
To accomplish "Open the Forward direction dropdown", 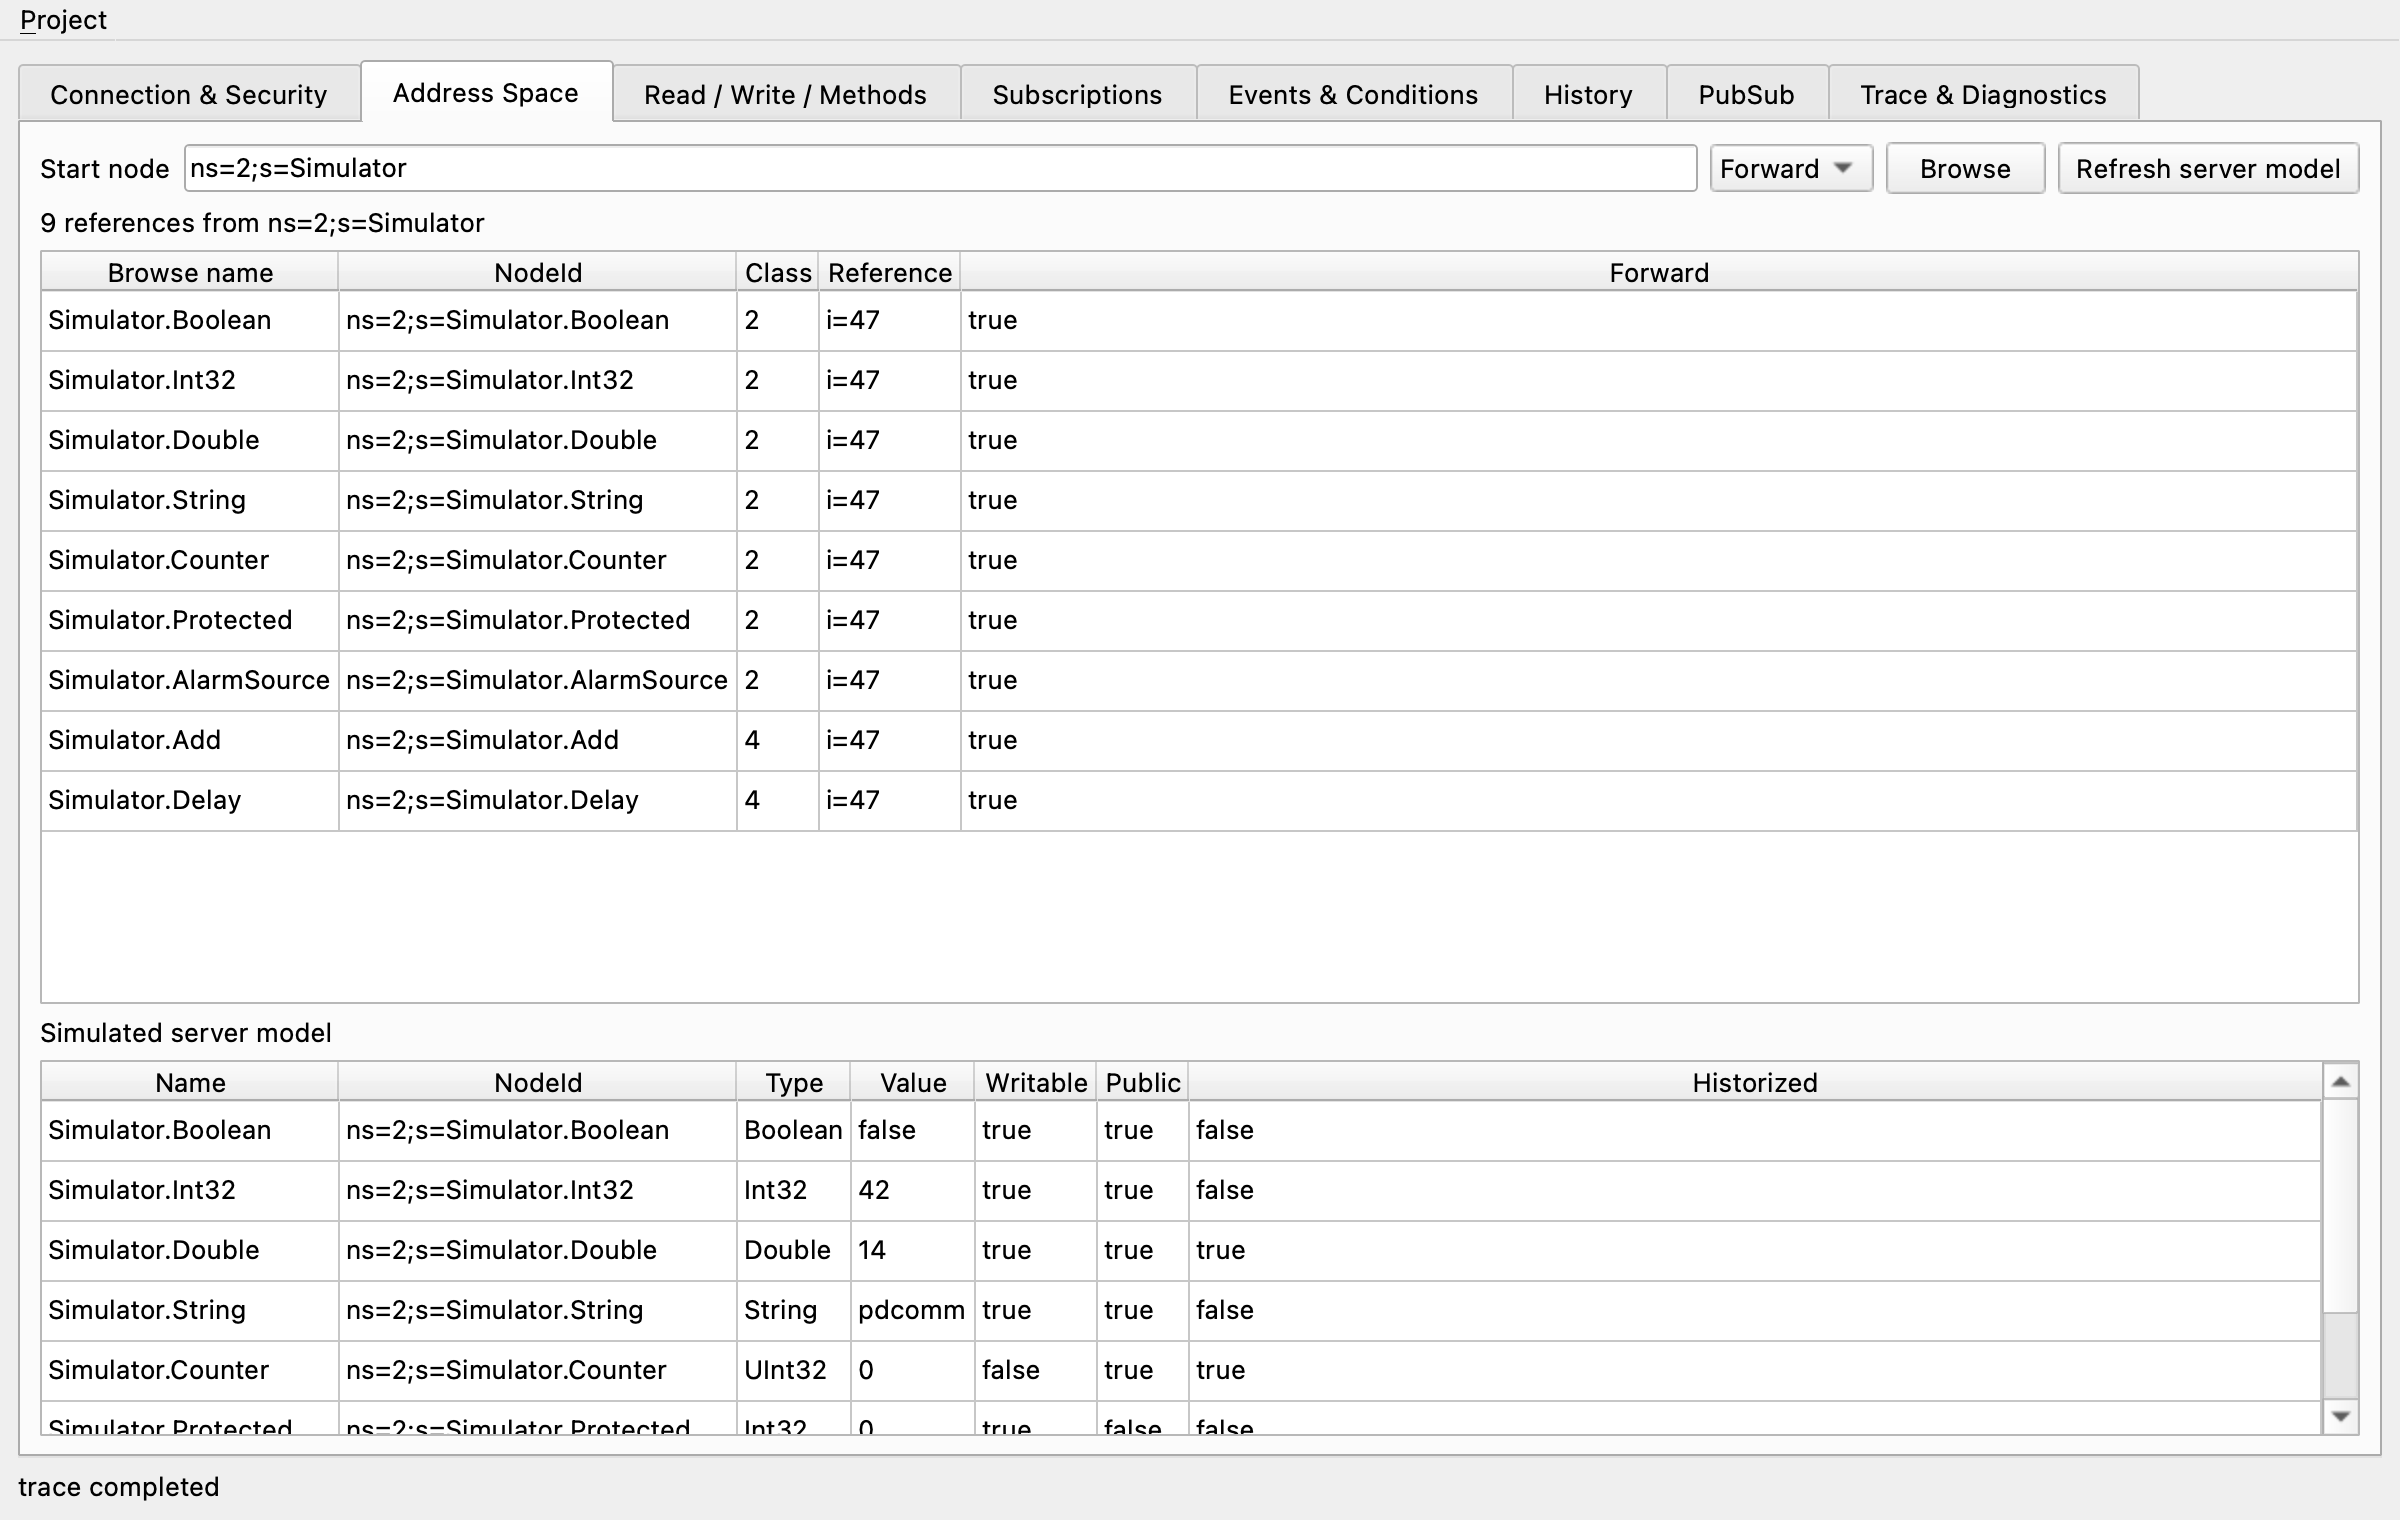I will click(1790, 168).
